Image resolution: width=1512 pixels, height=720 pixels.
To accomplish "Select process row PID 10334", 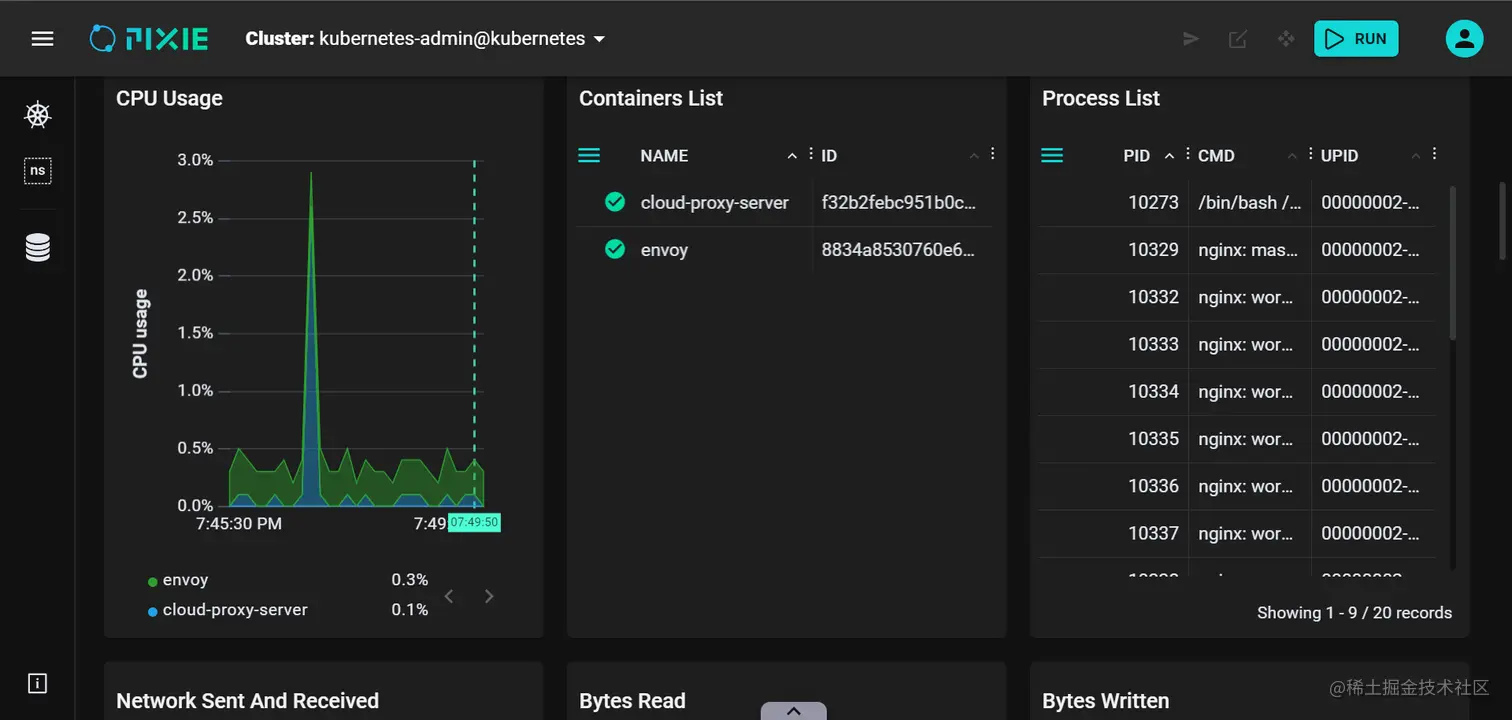I will [x=1236, y=391].
